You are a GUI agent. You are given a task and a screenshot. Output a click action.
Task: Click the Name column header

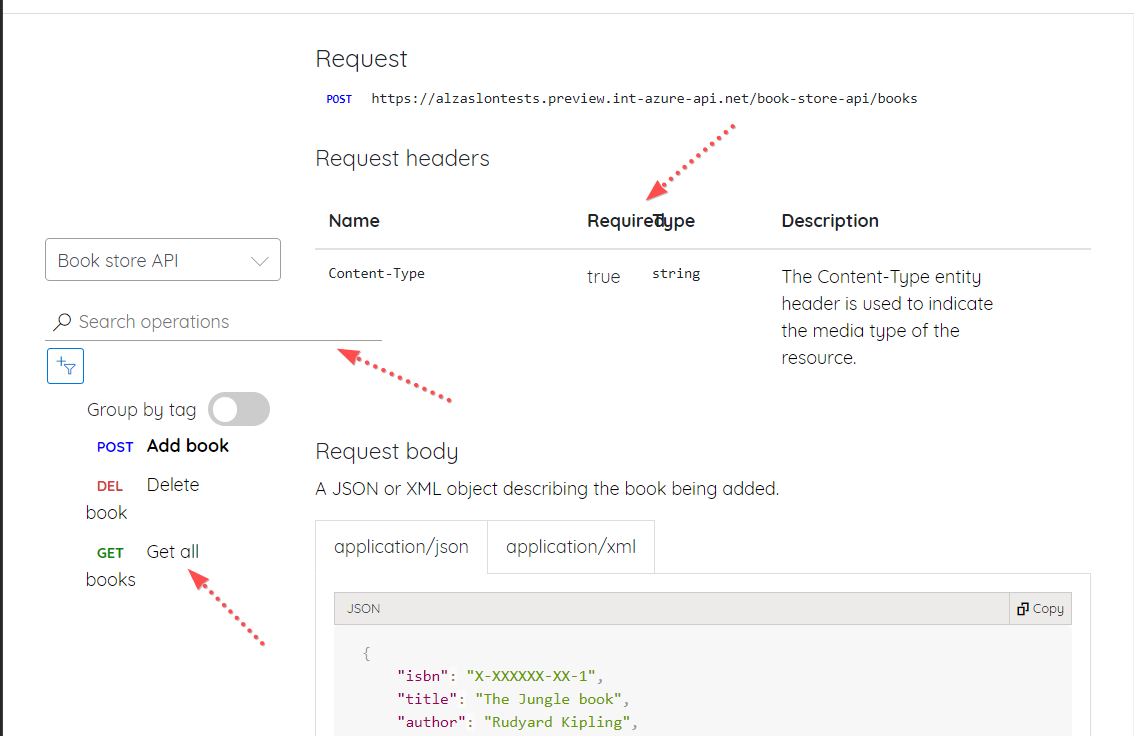(x=354, y=221)
